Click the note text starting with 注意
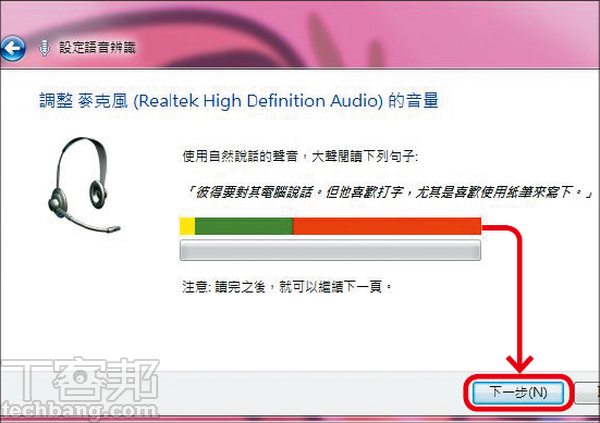 [x=287, y=286]
